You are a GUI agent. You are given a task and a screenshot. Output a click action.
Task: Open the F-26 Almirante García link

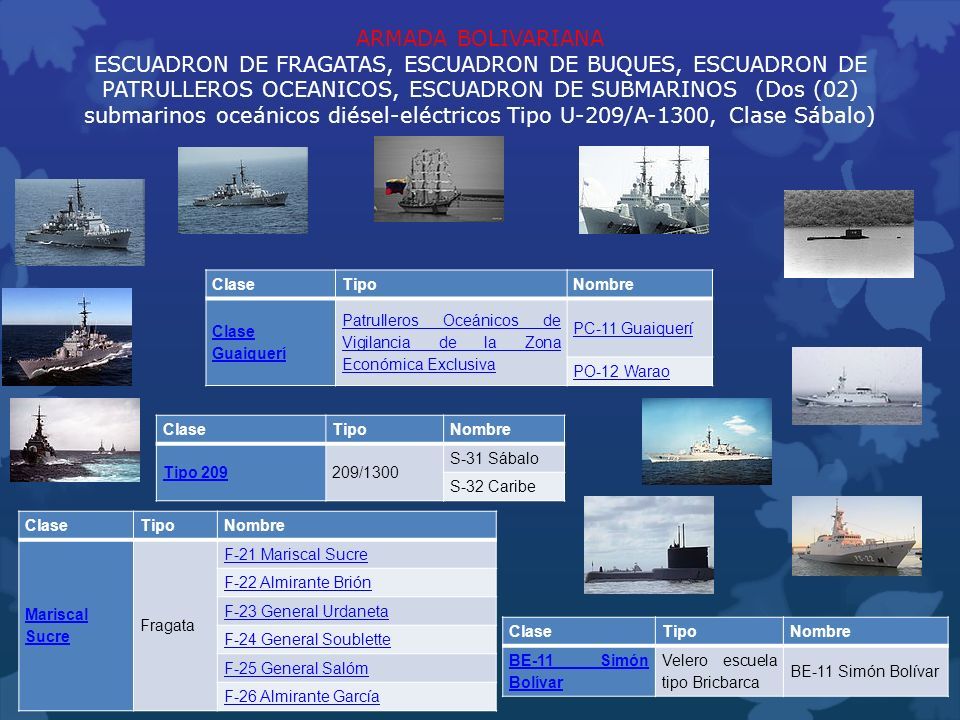[x=302, y=697]
